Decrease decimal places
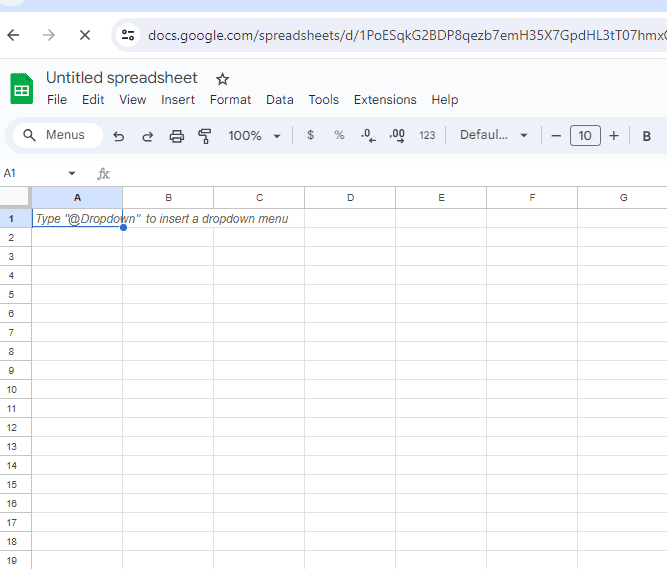 coord(368,136)
